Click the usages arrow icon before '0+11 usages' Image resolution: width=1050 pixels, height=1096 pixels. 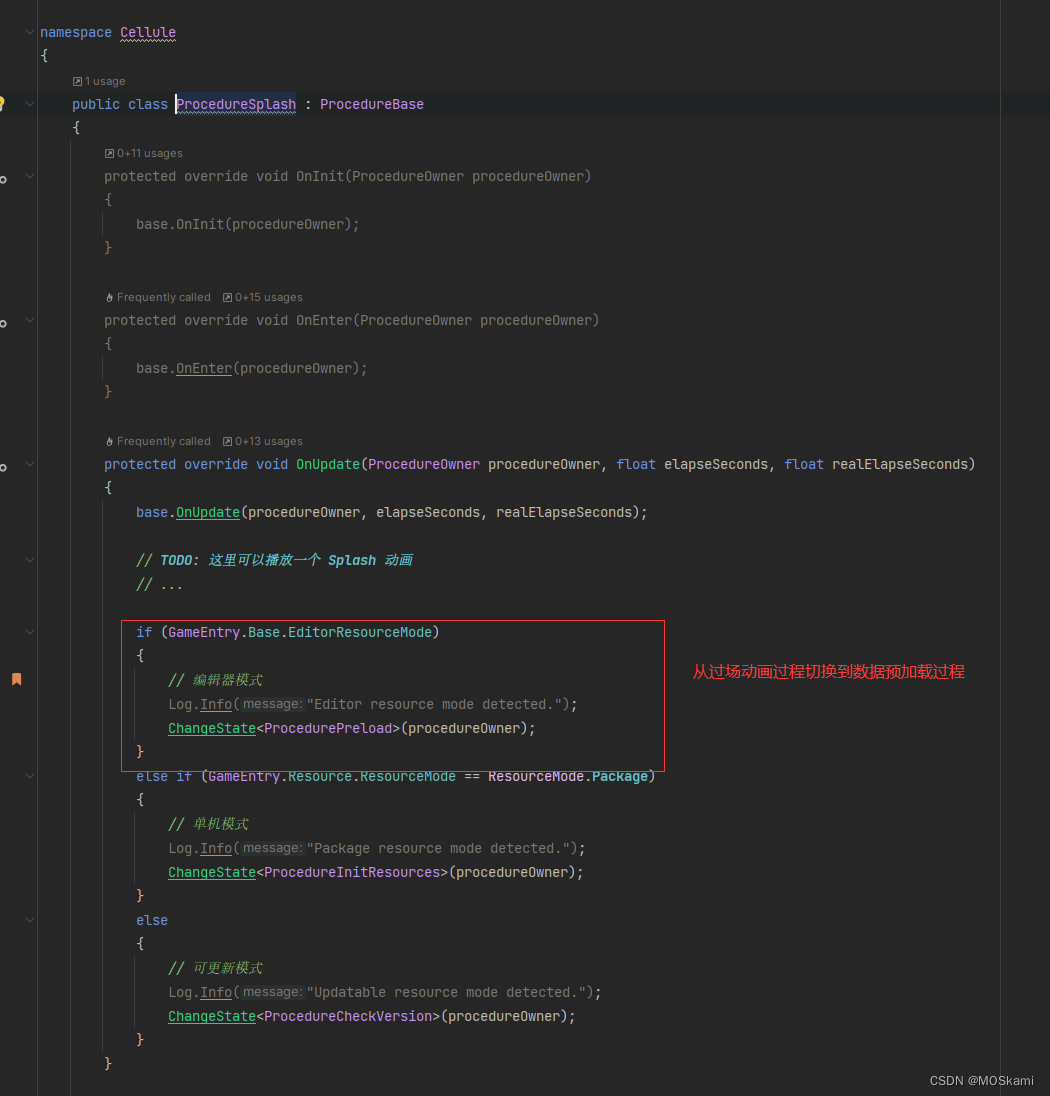108,153
